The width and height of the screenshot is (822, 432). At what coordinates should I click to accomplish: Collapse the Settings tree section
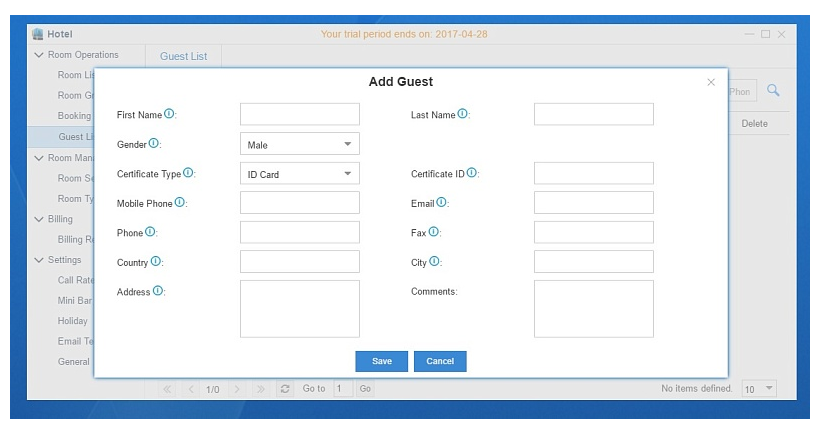(x=39, y=260)
